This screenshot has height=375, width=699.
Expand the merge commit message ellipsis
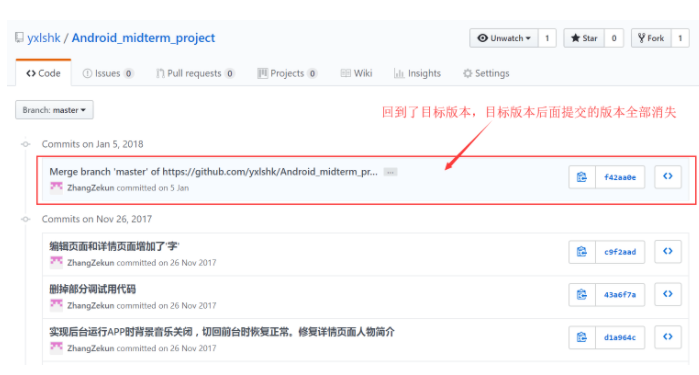pyautogui.click(x=391, y=172)
